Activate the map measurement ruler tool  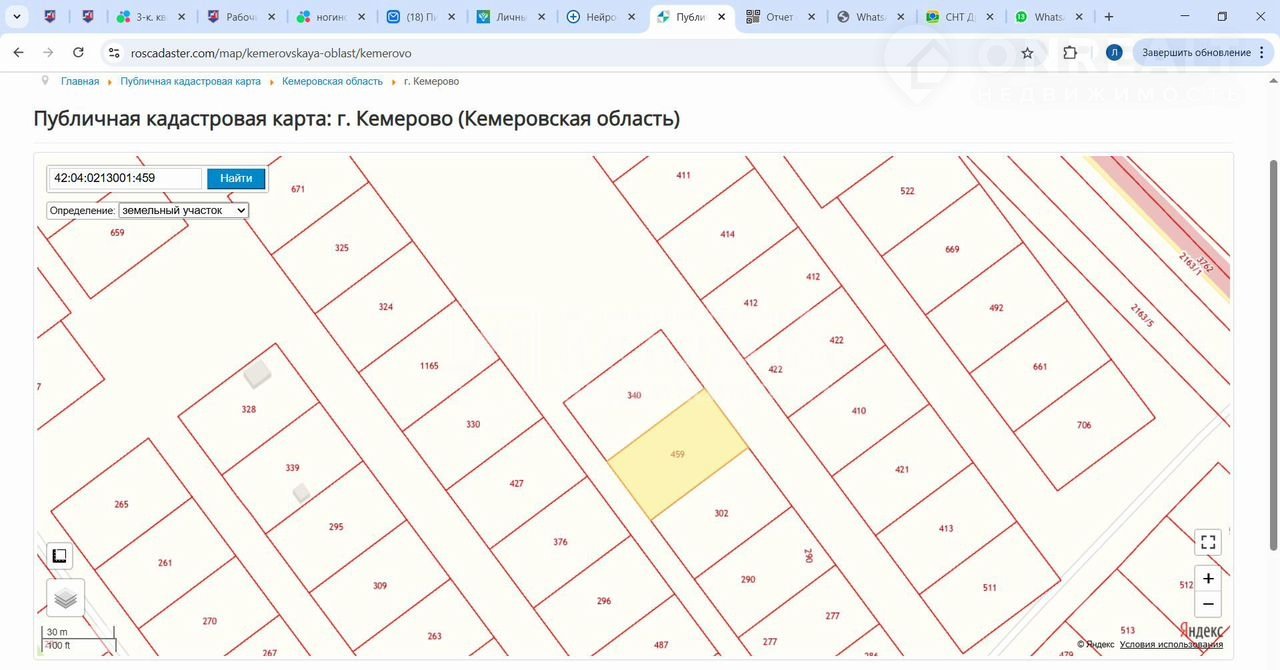coord(59,556)
